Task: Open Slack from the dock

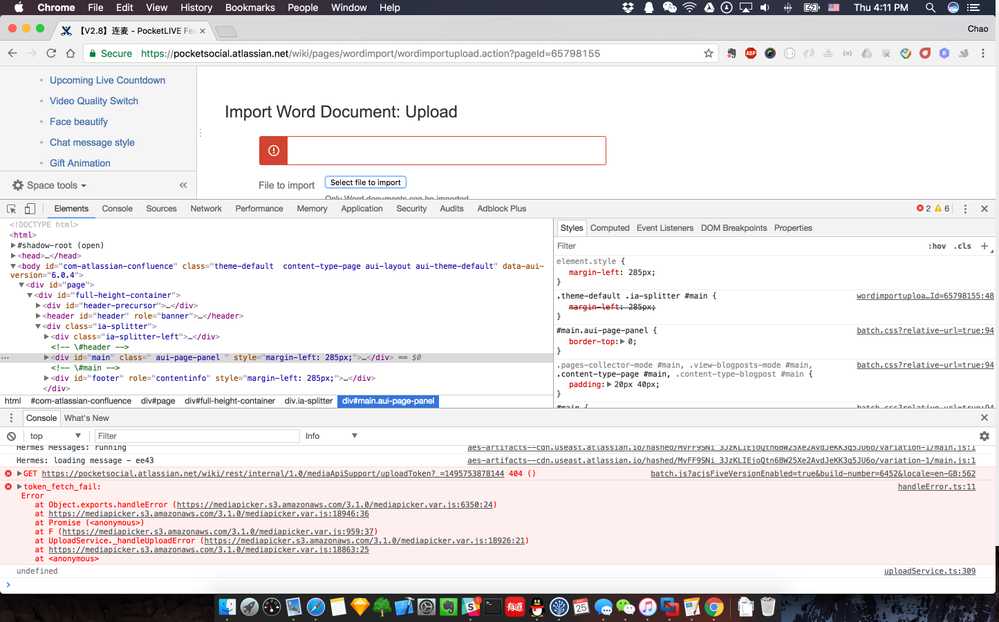Action: click(x=470, y=607)
